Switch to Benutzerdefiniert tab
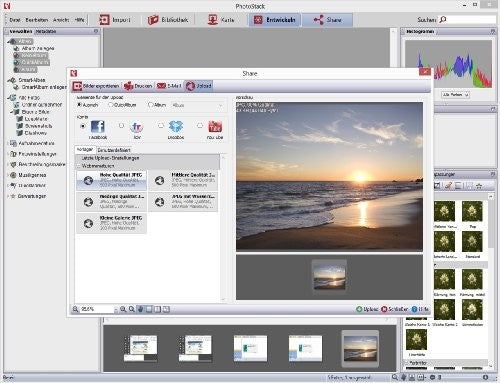500x383 pixels. [114, 150]
